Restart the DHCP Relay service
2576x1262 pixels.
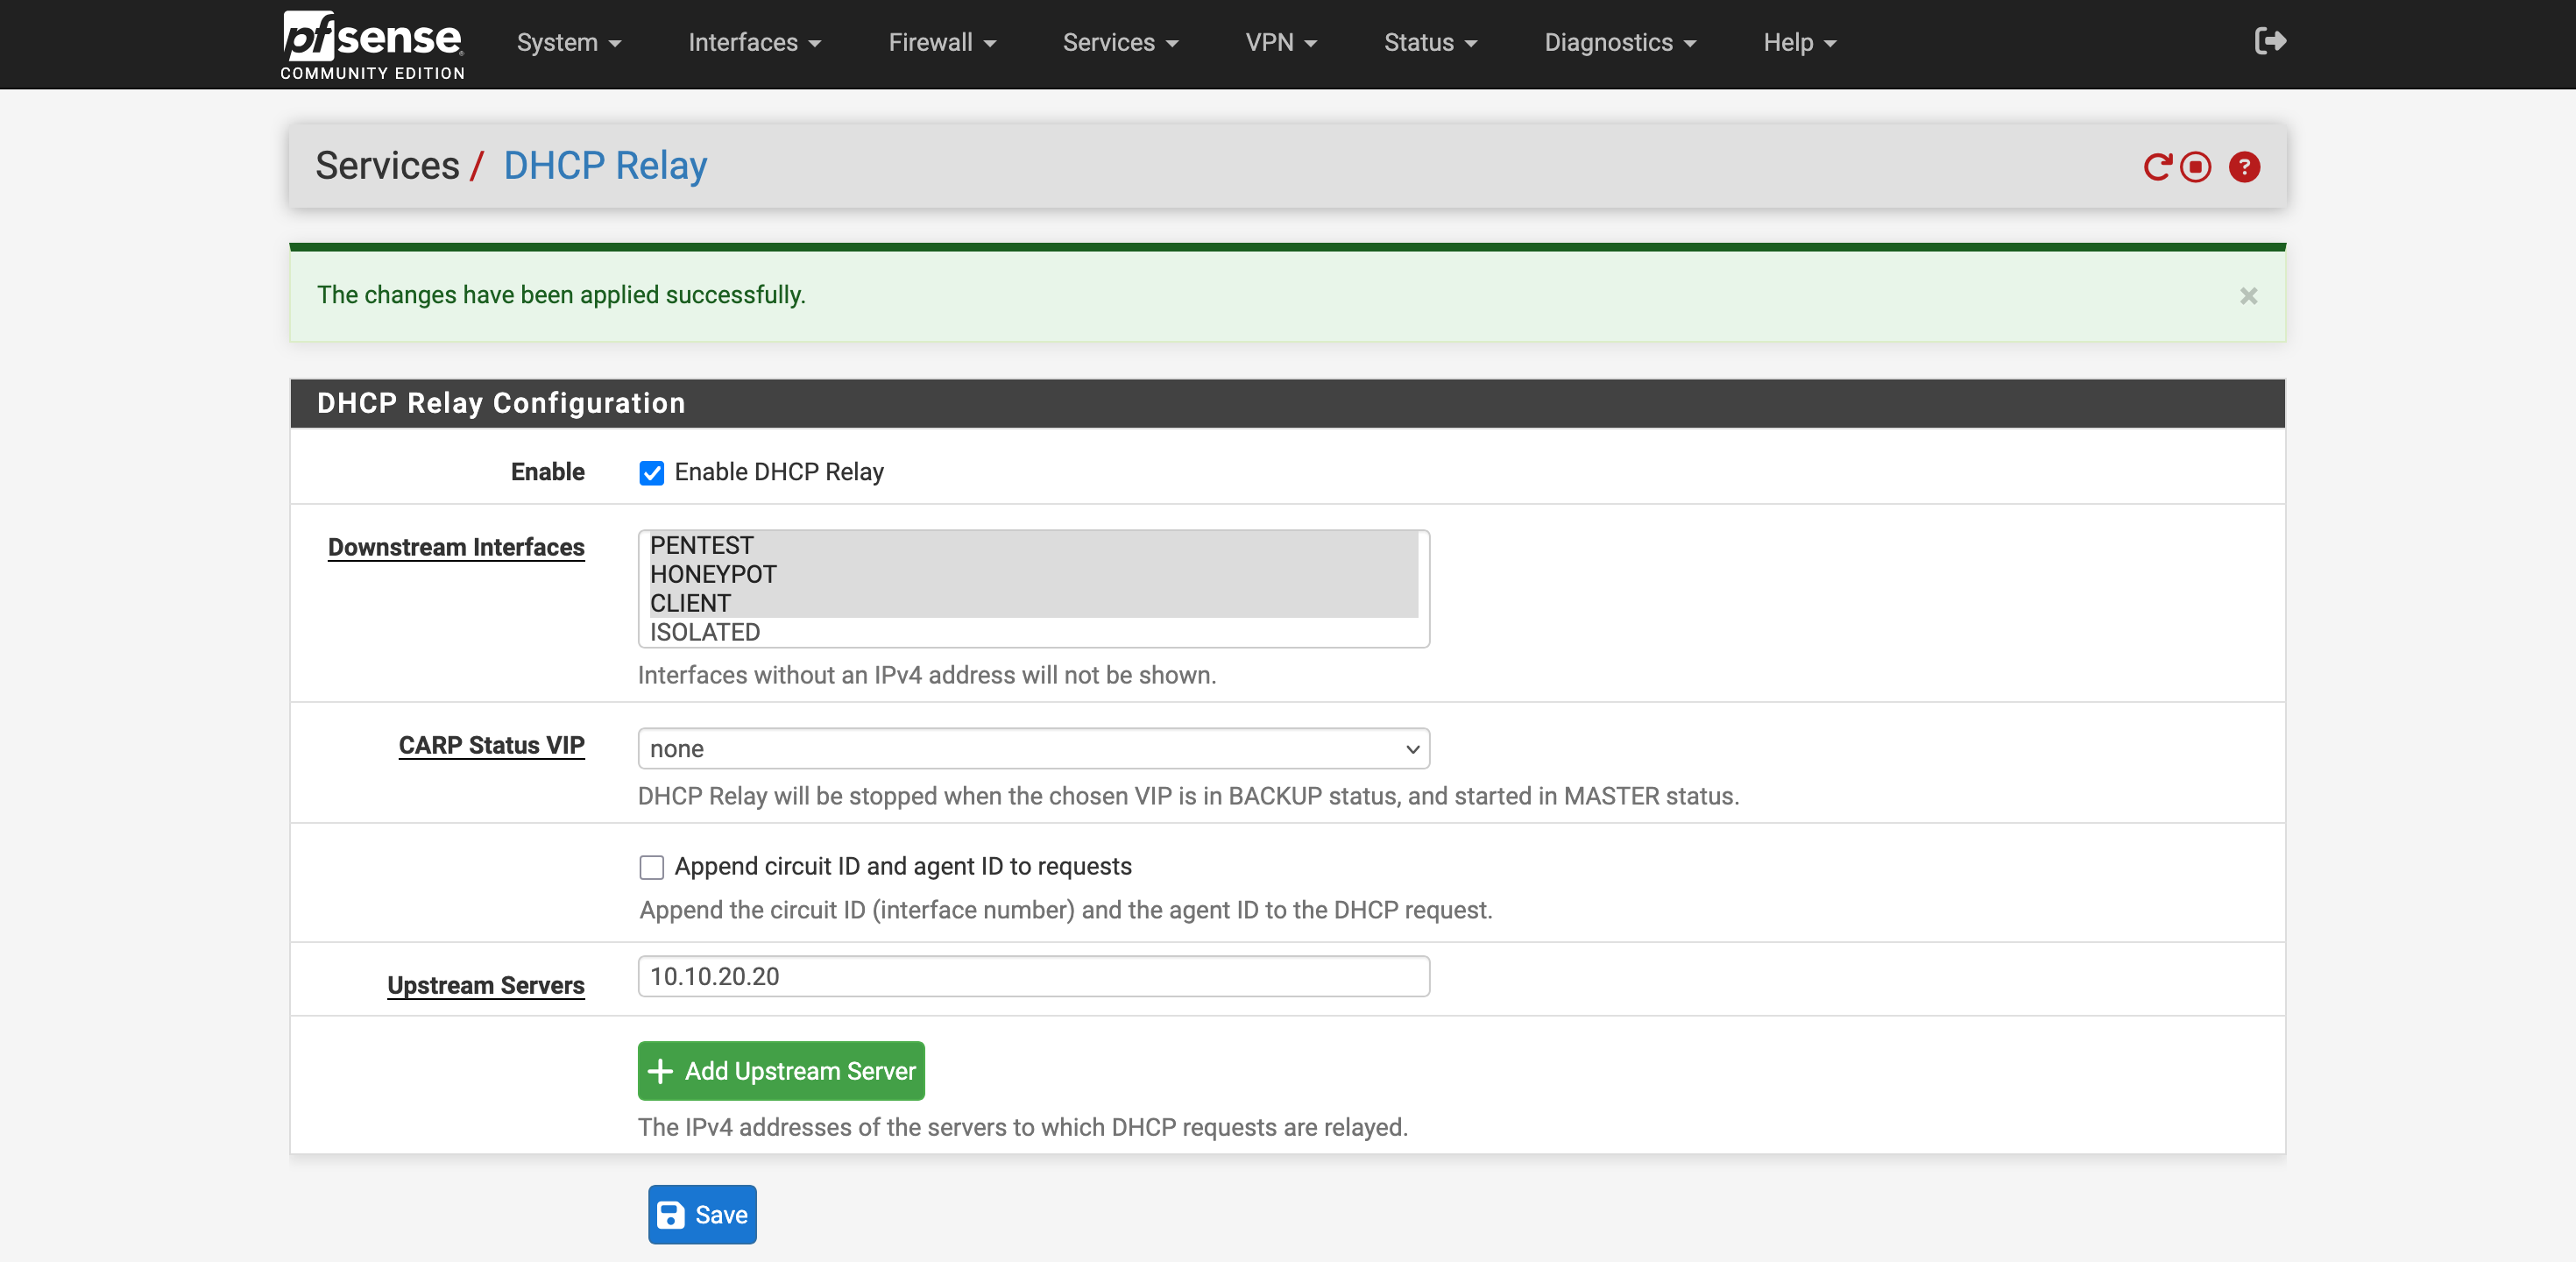pyautogui.click(x=2158, y=167)
